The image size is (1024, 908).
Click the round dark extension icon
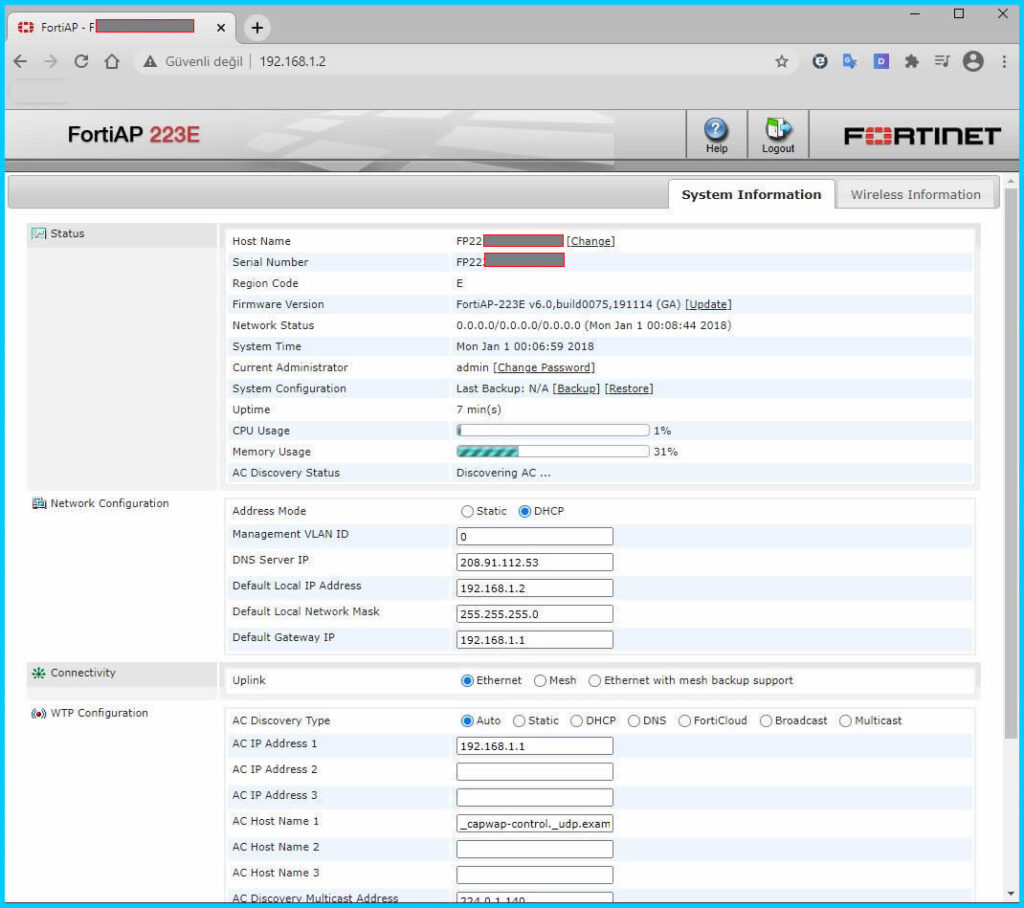pyautogui.click(x=820, y=61)
